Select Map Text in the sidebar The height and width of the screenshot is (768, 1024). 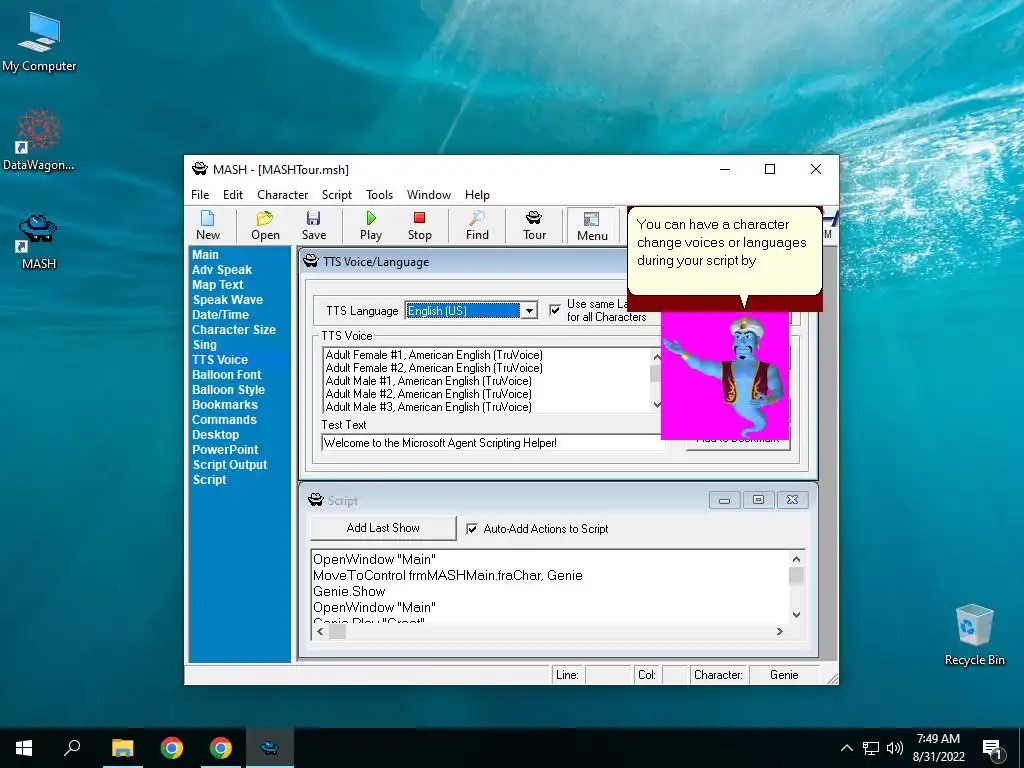[x=217, y=285]
